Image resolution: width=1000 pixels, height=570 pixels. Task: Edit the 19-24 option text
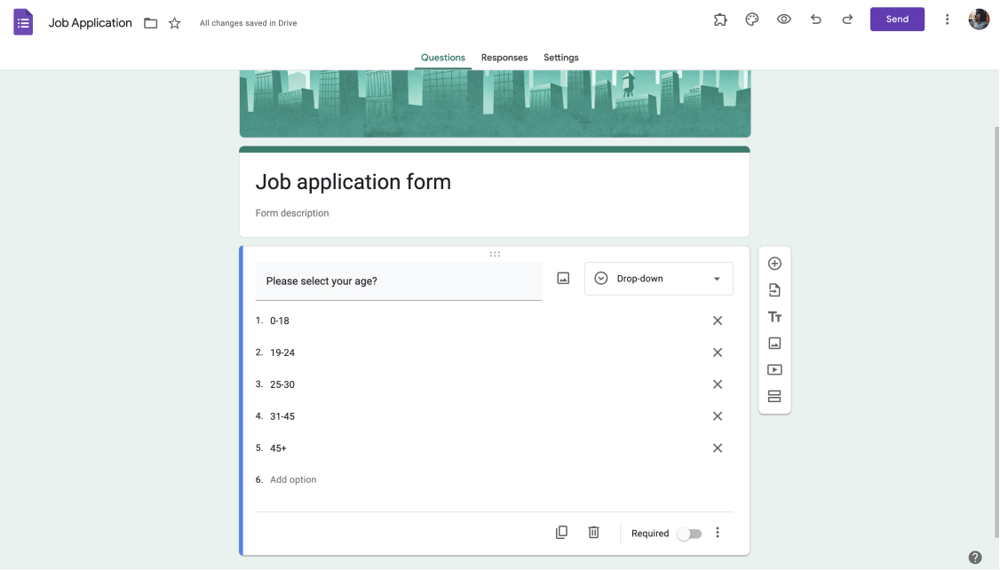click(x=283, y=353)
